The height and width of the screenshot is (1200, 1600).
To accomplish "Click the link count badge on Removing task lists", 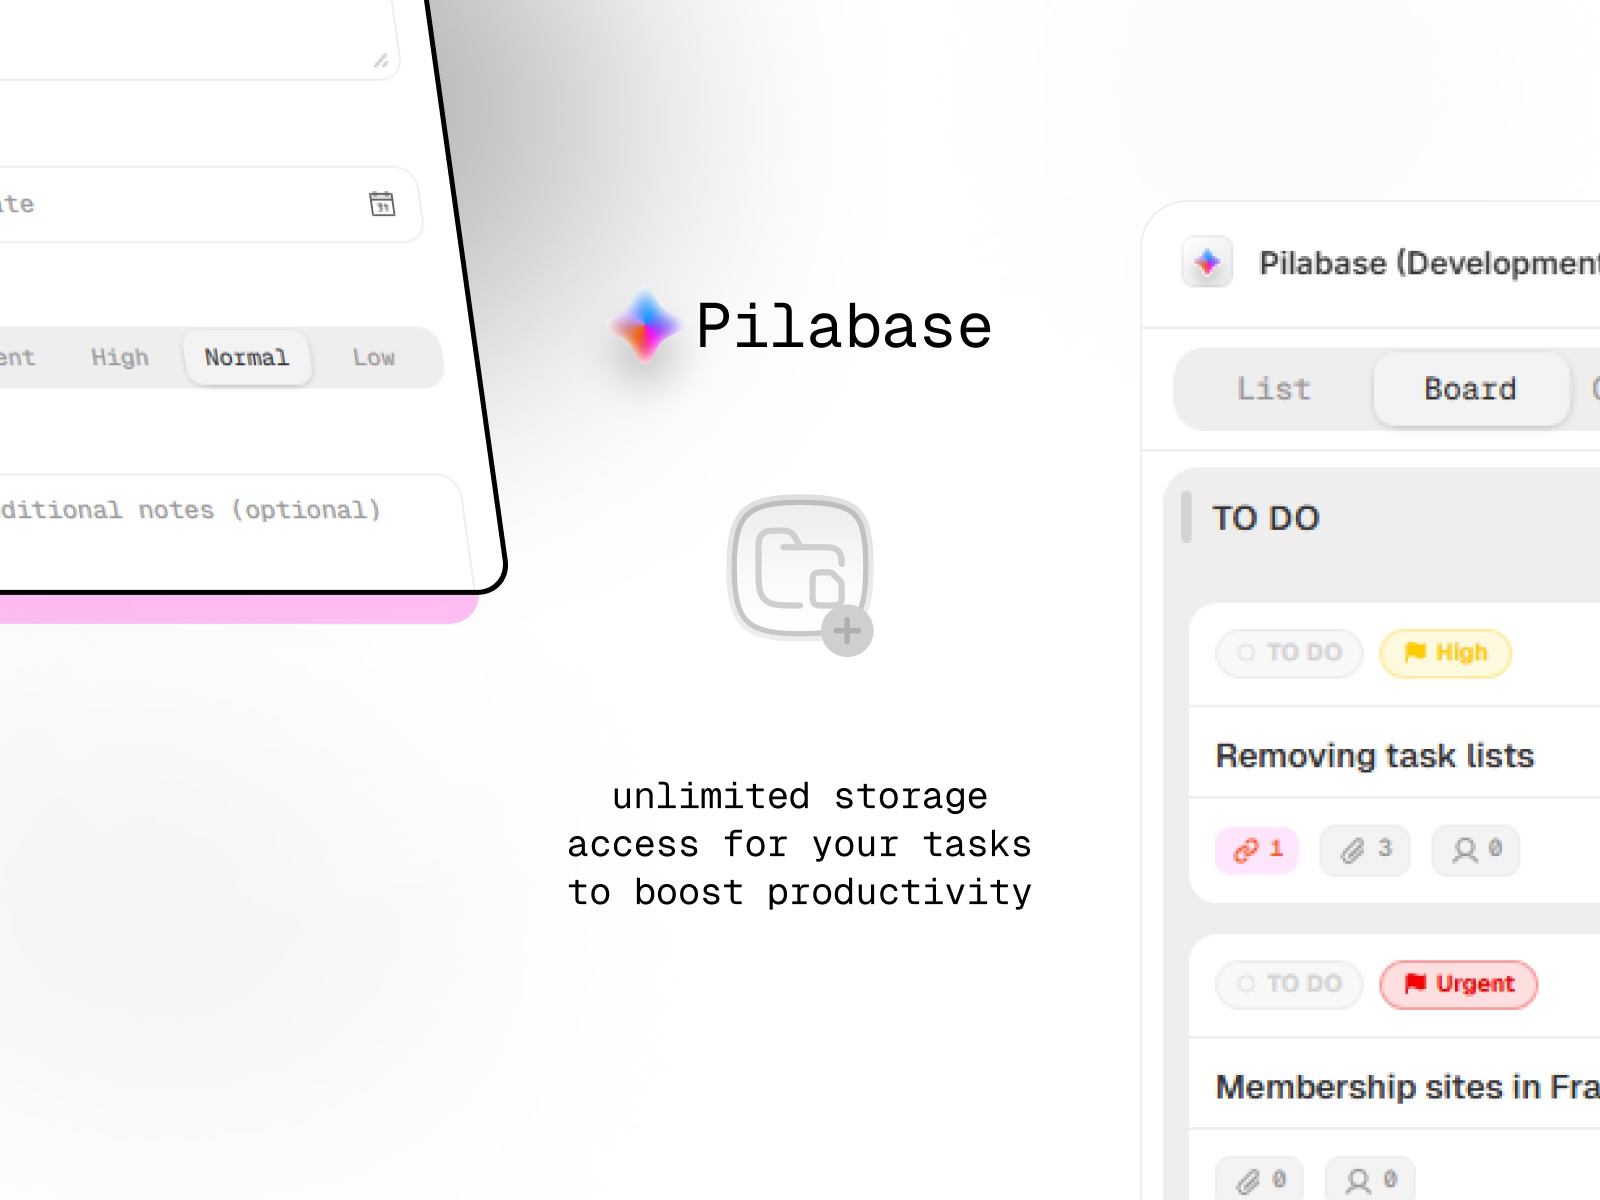I will (1257, 850).
